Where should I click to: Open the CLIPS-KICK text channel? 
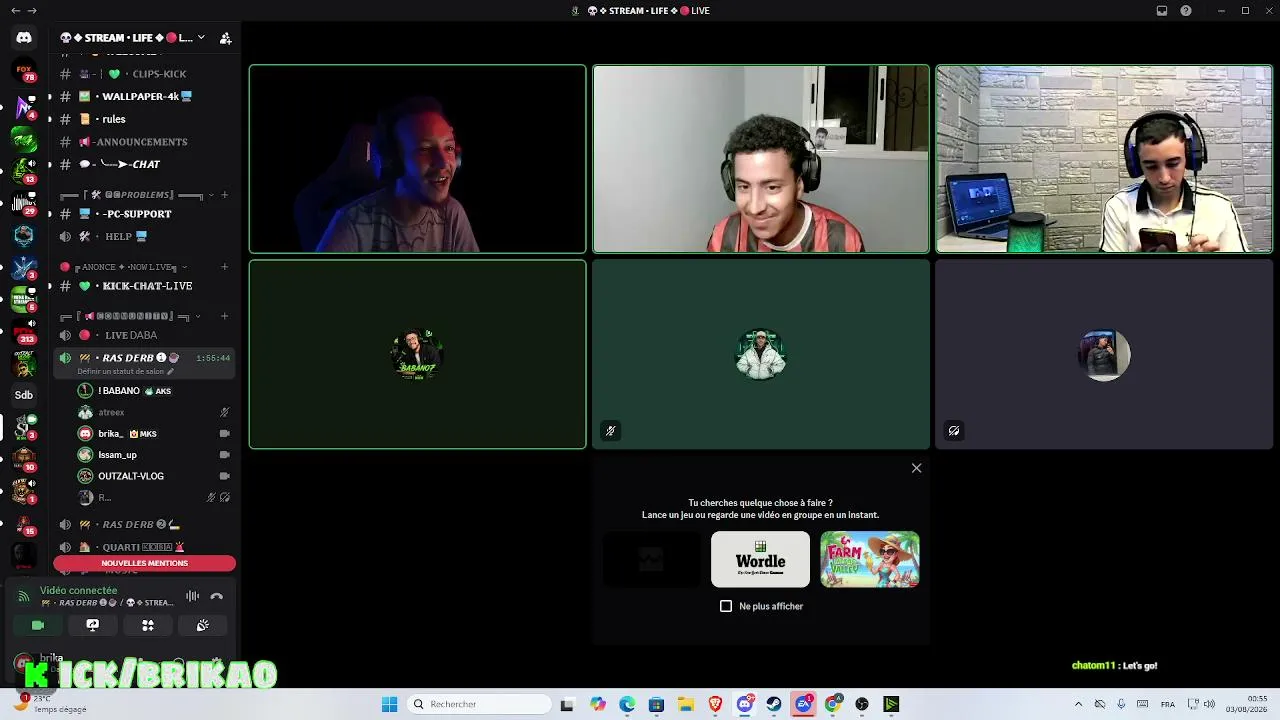pos(144,74)
